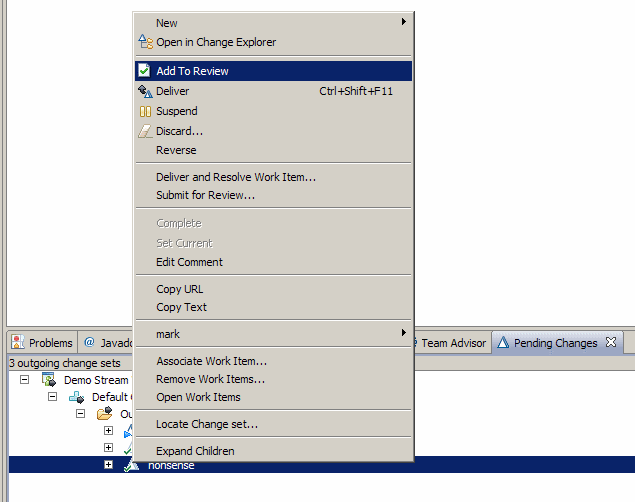Click the Add To Review checkmark icon
635x502 pixels.
(x=144, y=70)
